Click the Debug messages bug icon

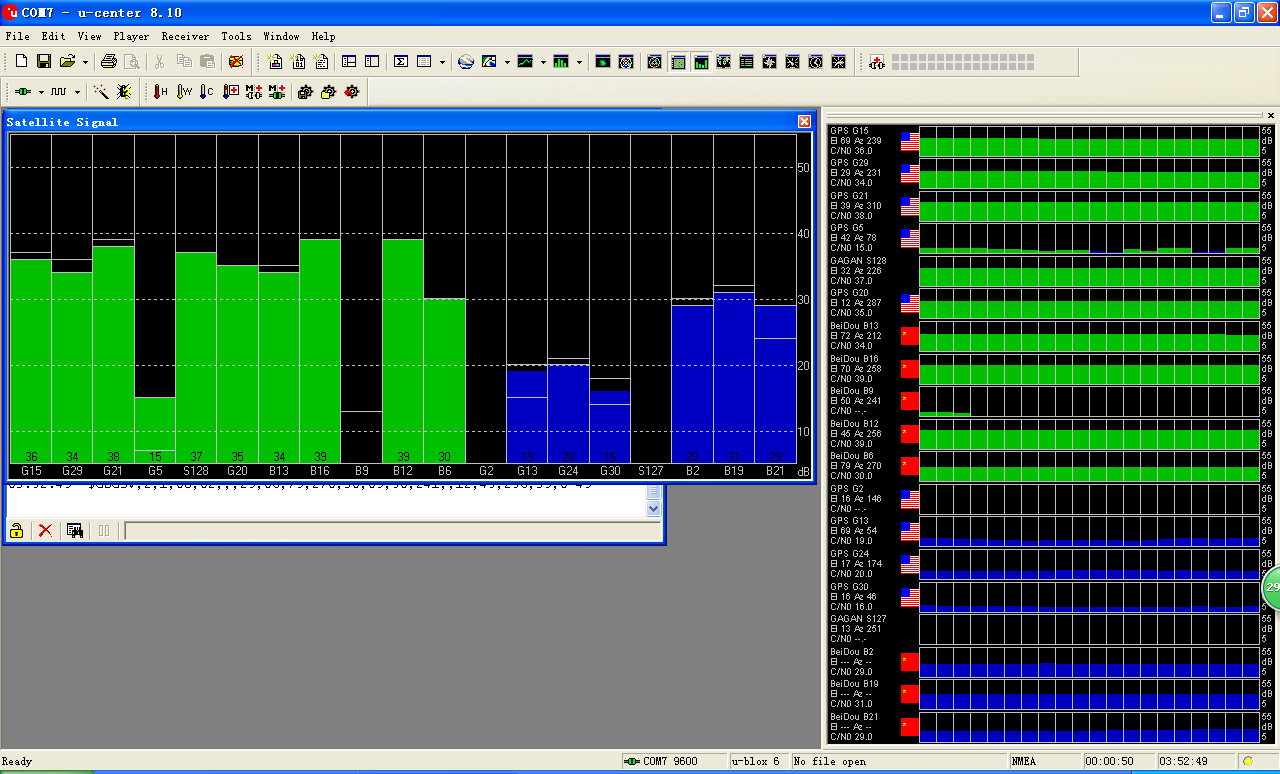124,92
